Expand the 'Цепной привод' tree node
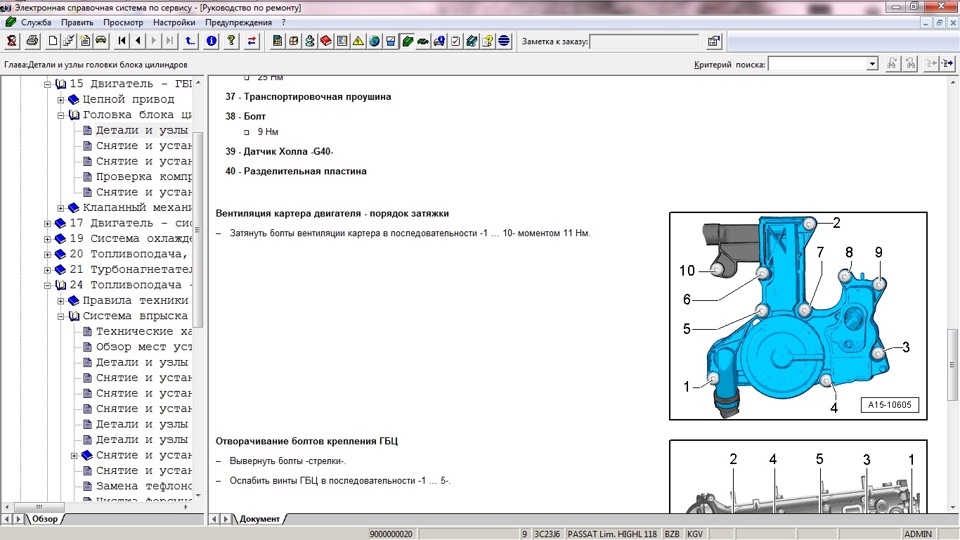 point(61,99)
